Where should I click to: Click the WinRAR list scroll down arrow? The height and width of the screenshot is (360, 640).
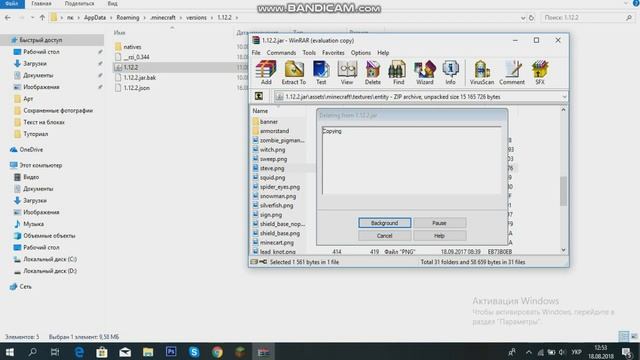click(x=563, y=250)
